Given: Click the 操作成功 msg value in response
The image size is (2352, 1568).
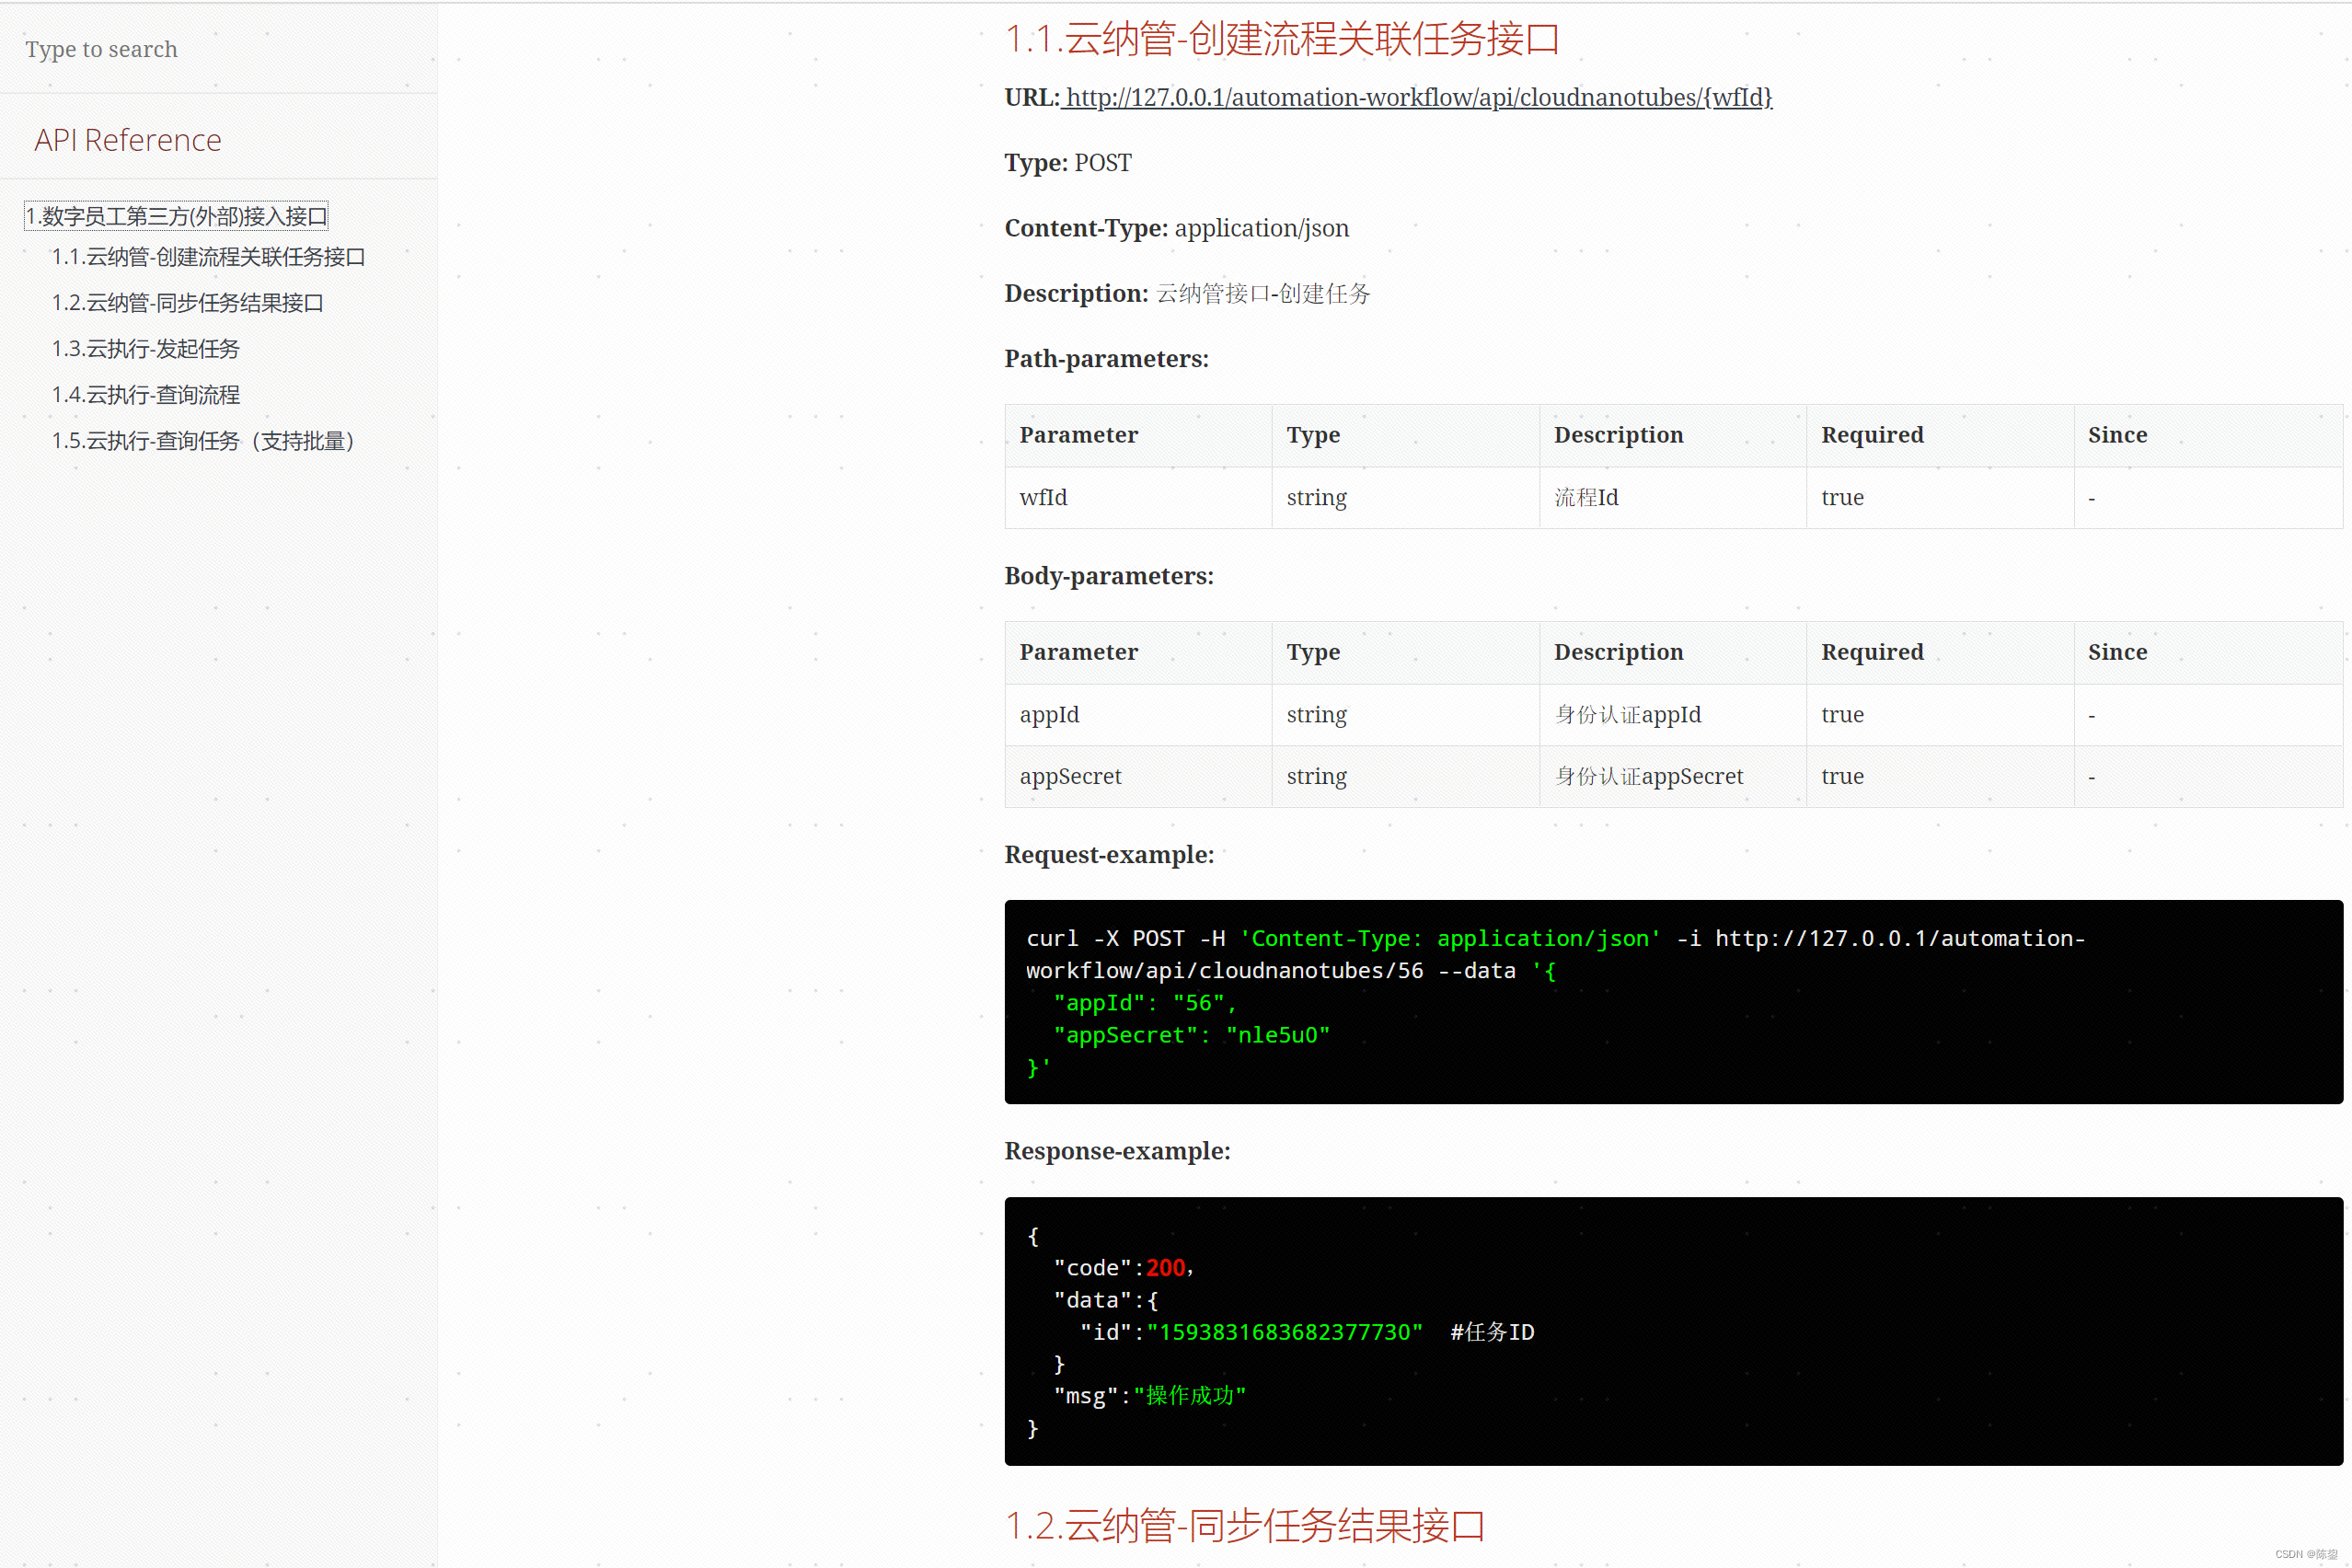Looking at the screenshot, I should [x=1189, y=1396].
